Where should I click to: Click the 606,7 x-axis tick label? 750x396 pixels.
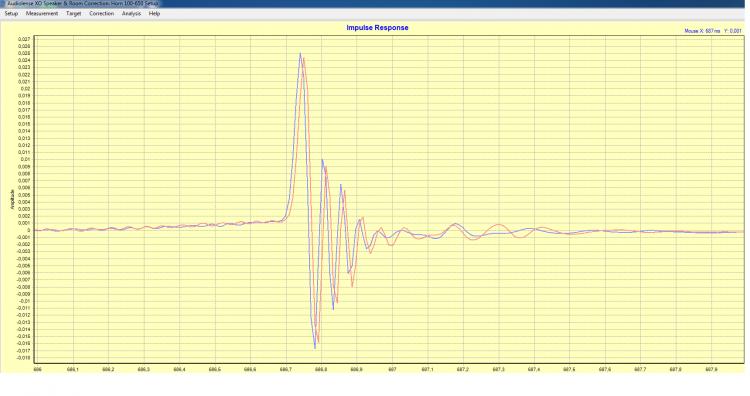[286, 369]
